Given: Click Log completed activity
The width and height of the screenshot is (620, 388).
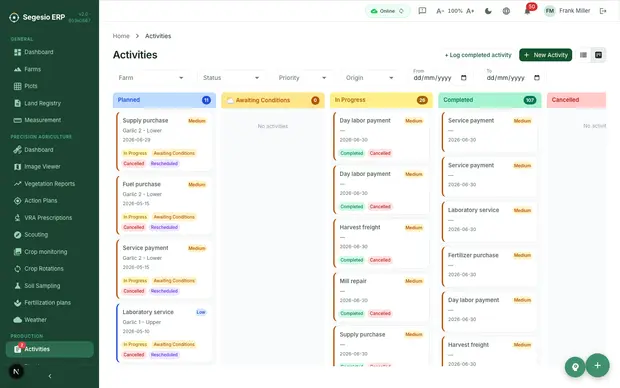Looking at the screenshot, I should tap(478, 55).
